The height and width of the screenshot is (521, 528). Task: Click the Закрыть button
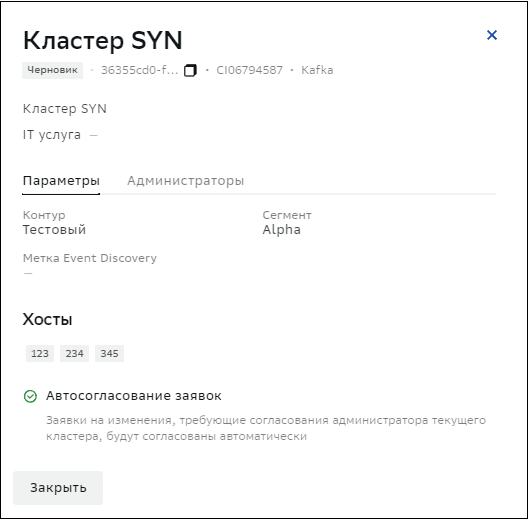coord(58,487)
